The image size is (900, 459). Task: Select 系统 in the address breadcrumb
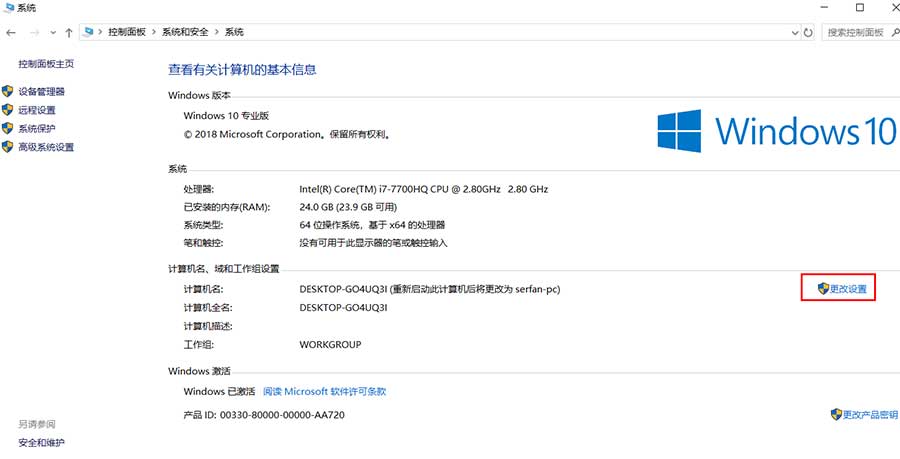[x=234, y=32]
